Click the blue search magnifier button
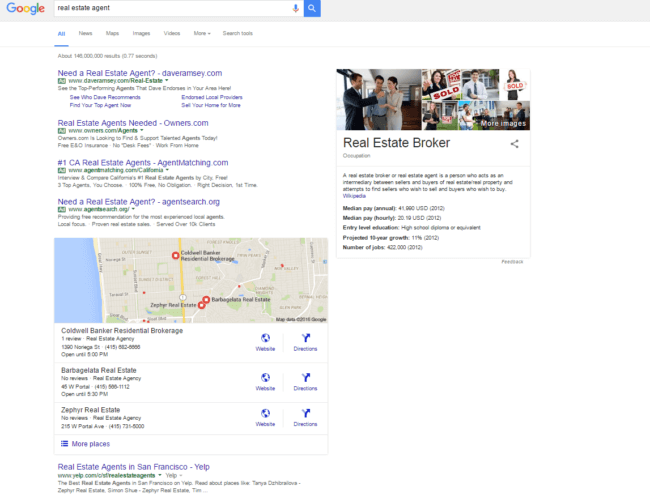The image size is (650, 503). 312,8
